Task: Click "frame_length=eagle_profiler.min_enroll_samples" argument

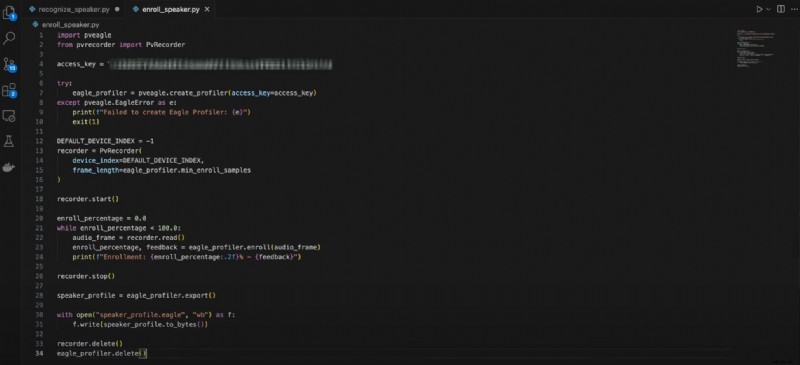Action: pyautogui.click(x=161, y=170)
